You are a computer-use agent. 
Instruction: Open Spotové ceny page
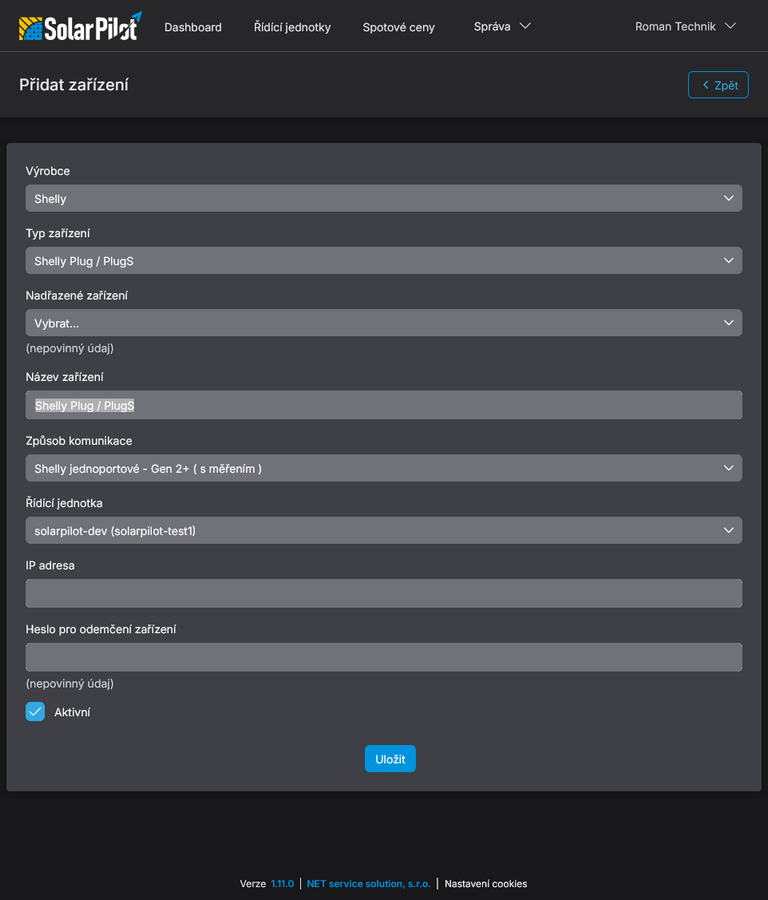399,27
